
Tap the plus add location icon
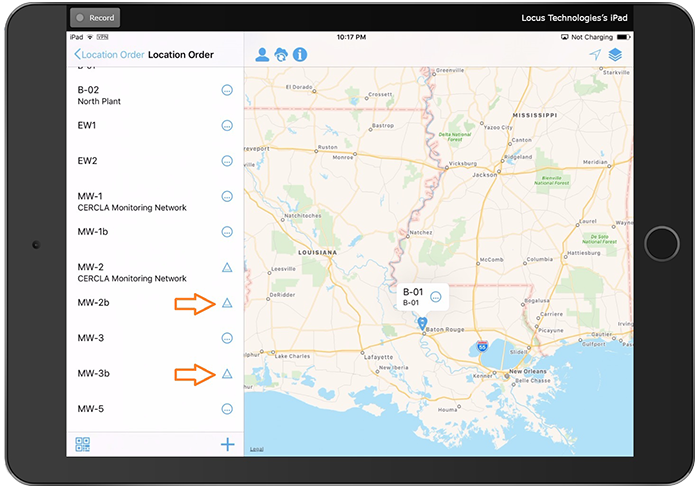(228, 444)
